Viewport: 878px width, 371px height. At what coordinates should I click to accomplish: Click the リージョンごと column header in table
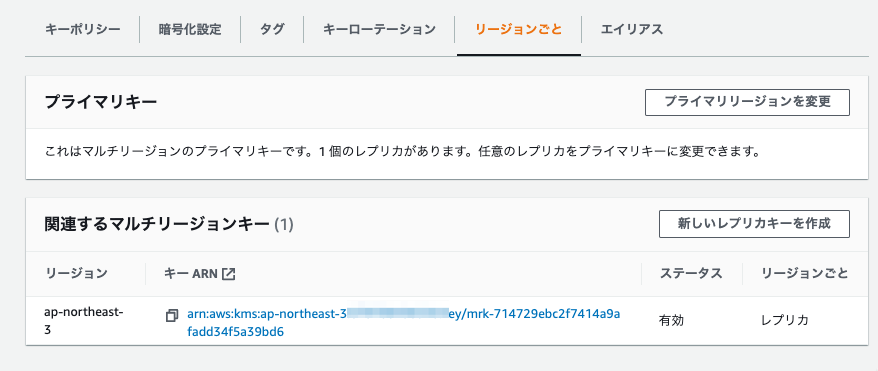coord(804,274)
